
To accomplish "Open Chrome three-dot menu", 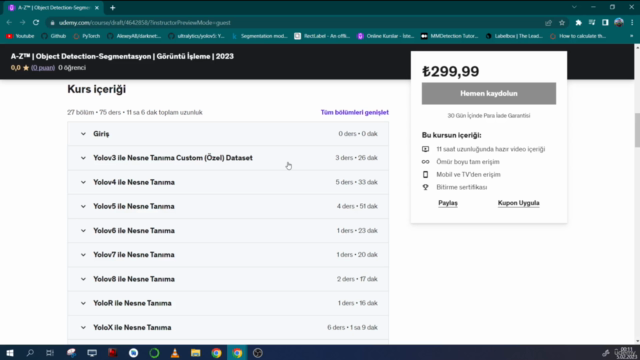I will click(x=632, y=23).
